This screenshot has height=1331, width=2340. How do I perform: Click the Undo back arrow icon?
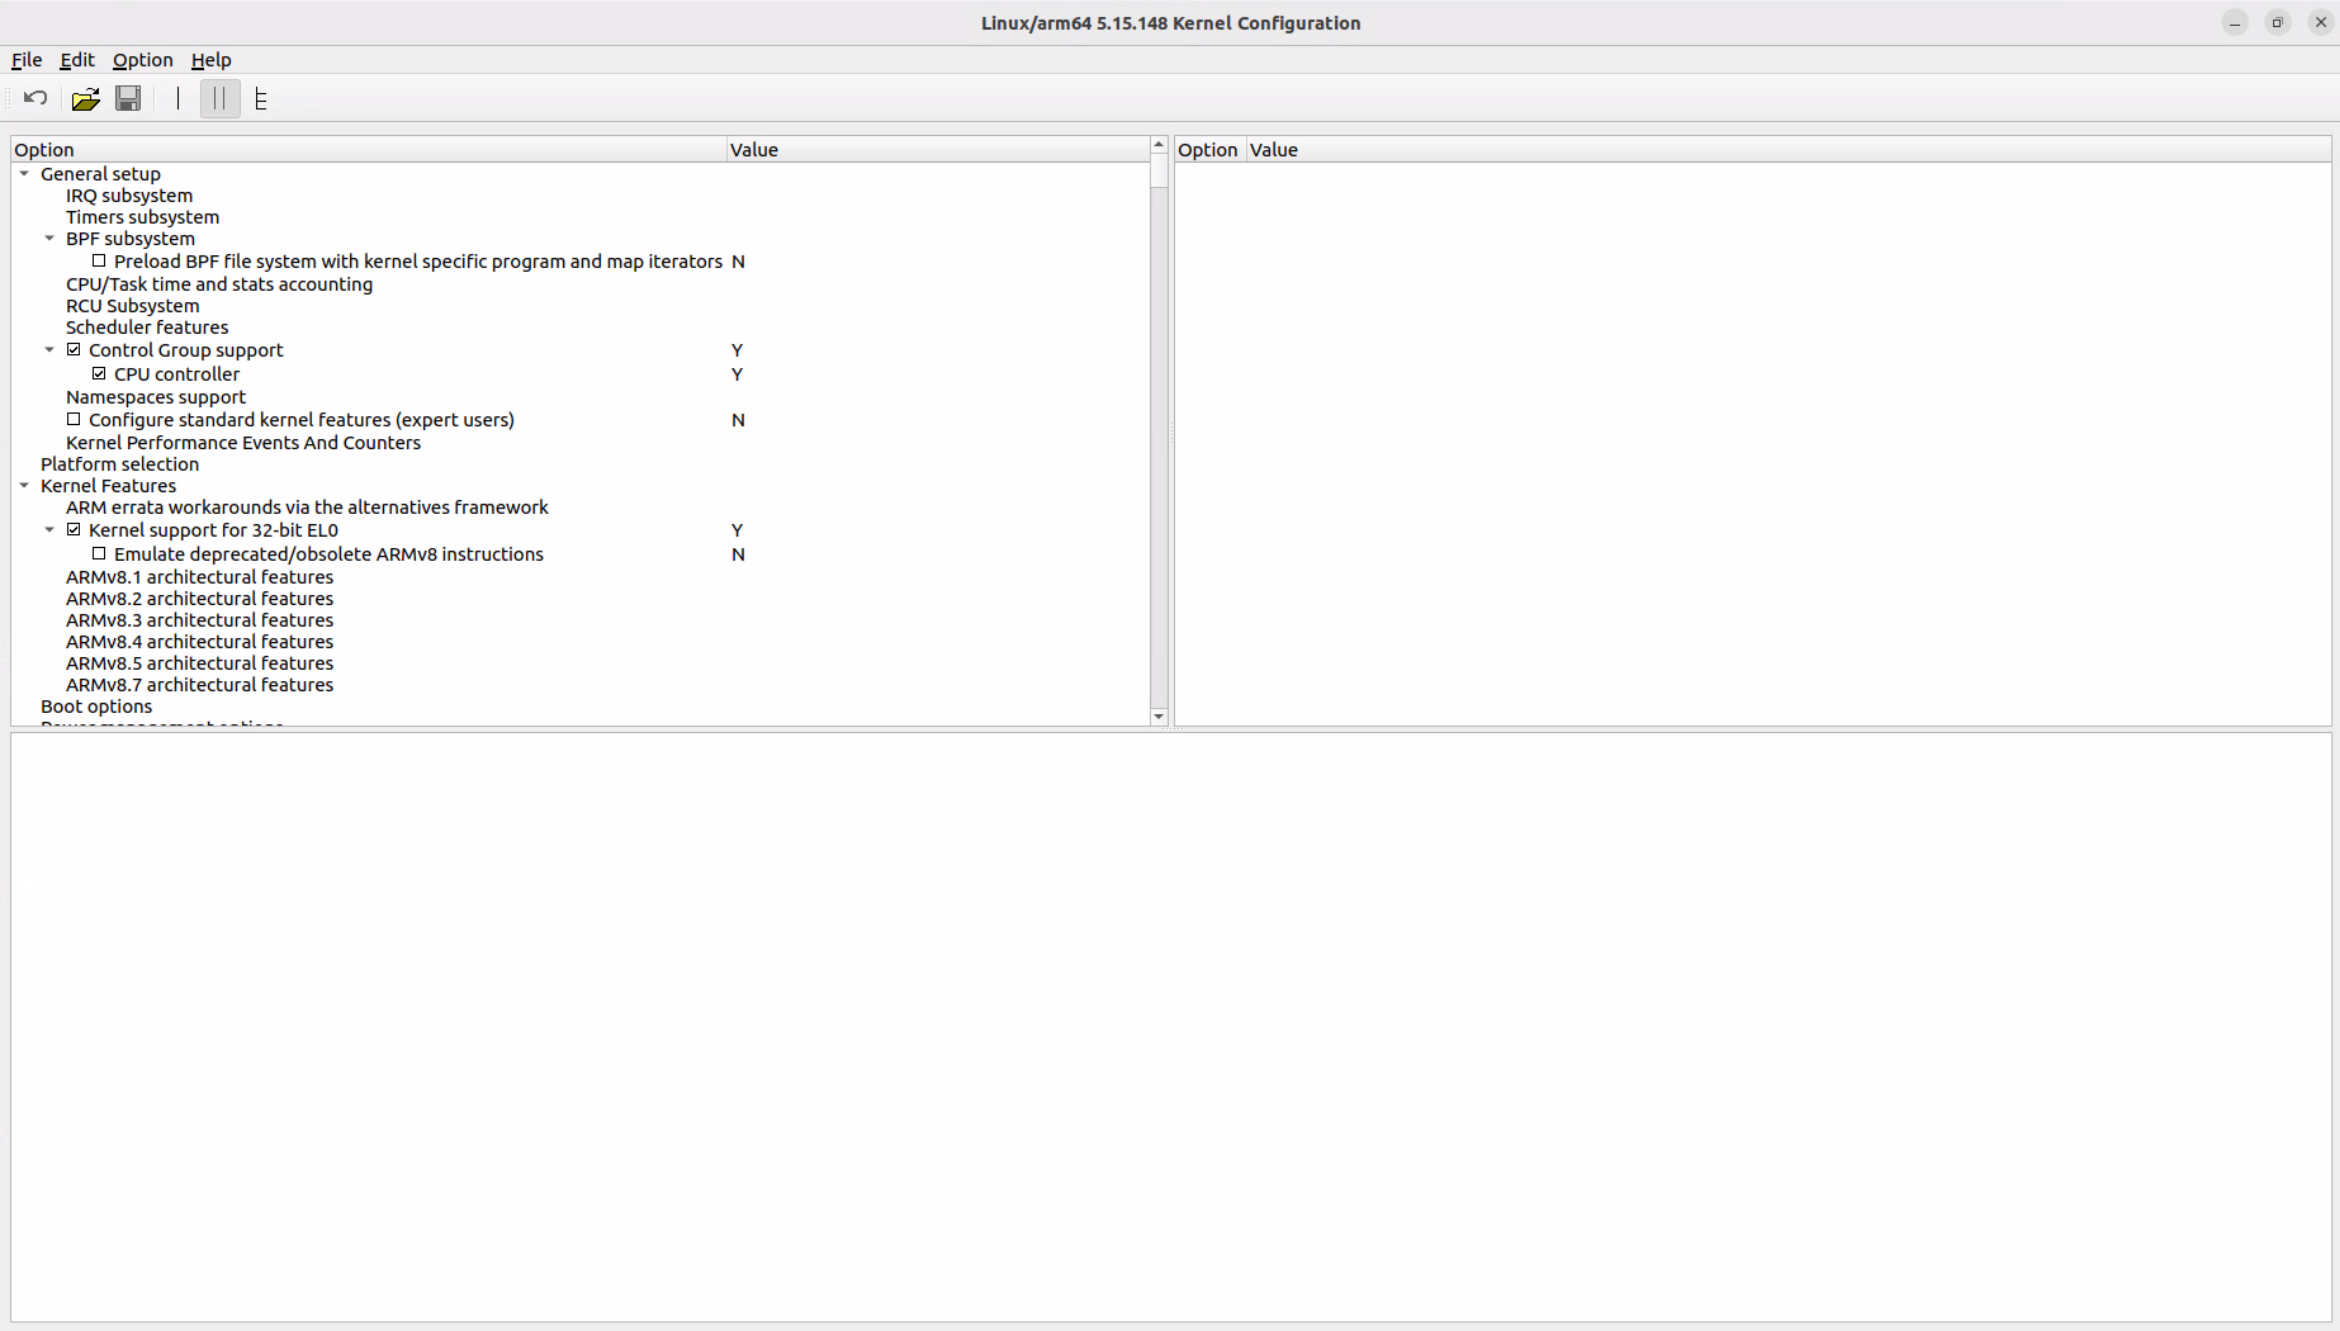[x=35, y=98]
